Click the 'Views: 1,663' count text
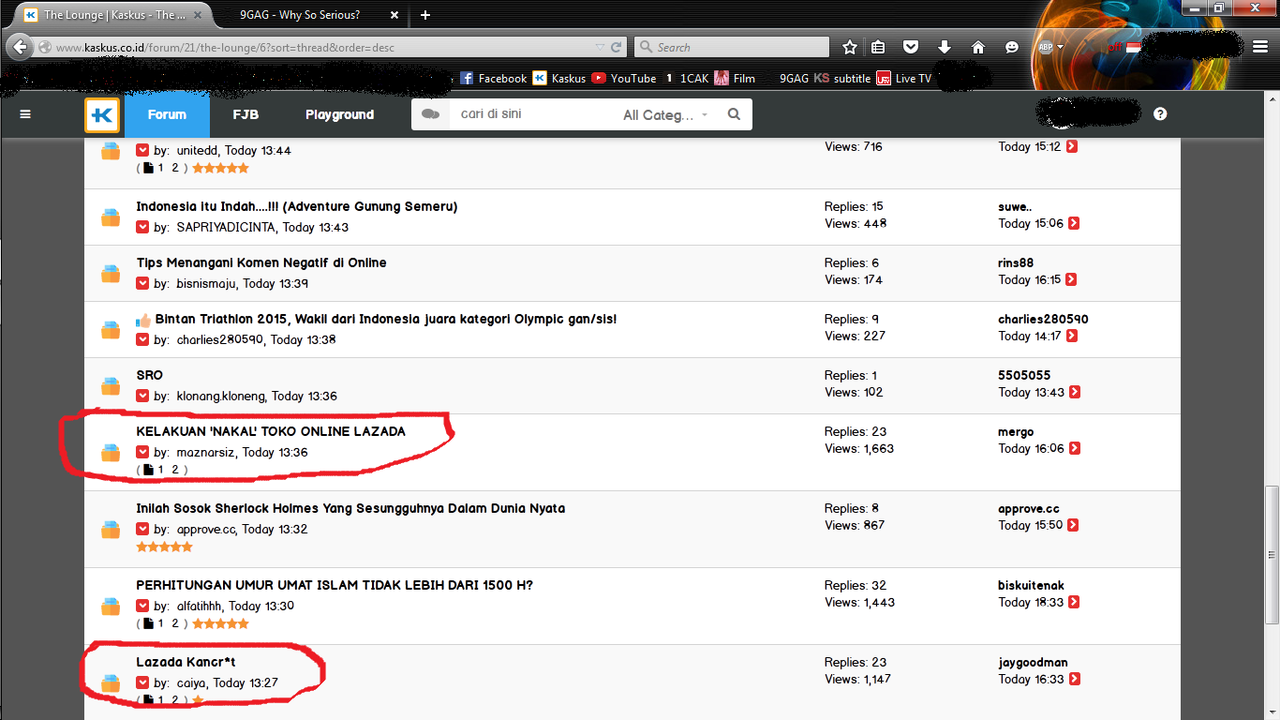This screenshot has height=720, width=1280. coord(860,449)
